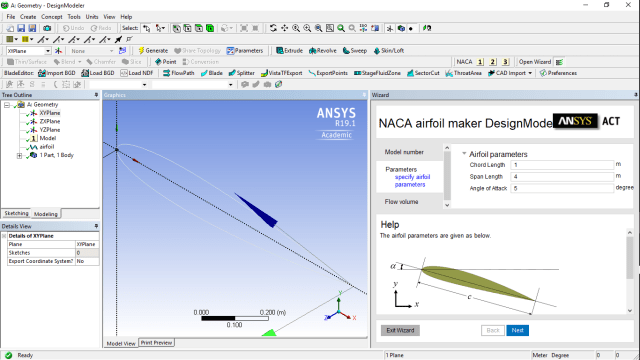Click the Generate lightning icon

tap(141, 51)
